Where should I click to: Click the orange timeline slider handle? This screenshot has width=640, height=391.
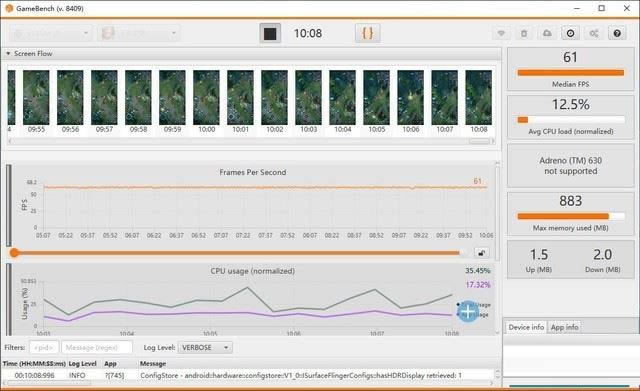click(14, 253)
